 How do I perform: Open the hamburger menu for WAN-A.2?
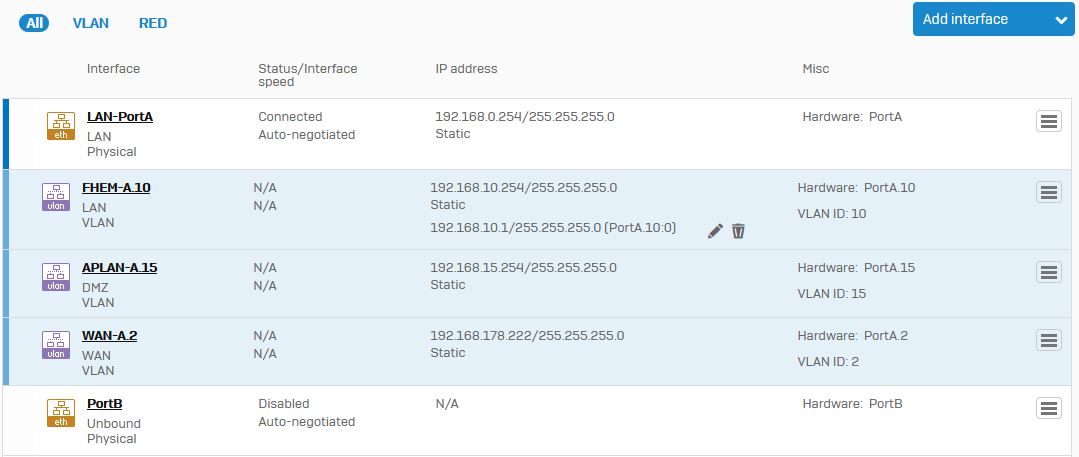click(1049, 340)
